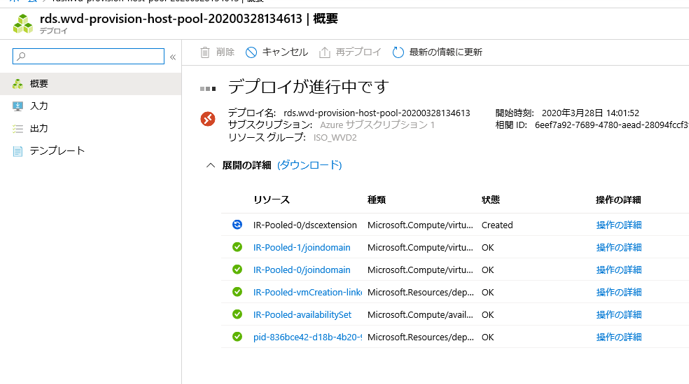Open 操作の詳細 link for dscextension row
The image size is (689, 384).
[619, 225]
